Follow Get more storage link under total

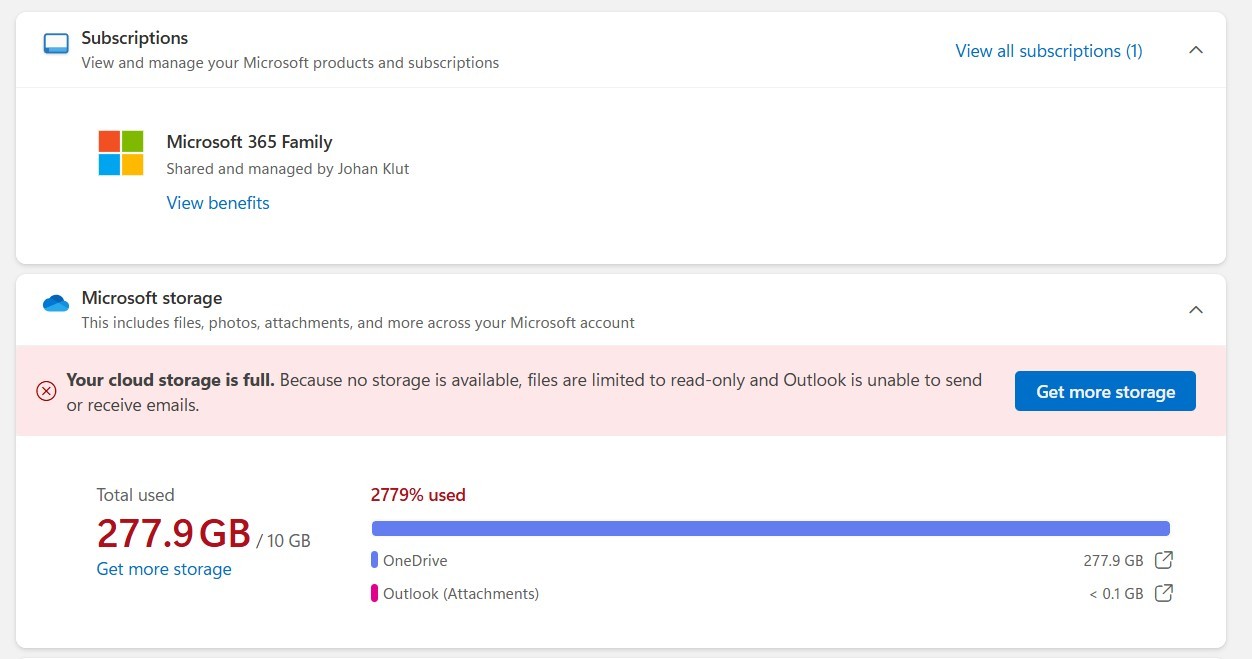point(164,569)
